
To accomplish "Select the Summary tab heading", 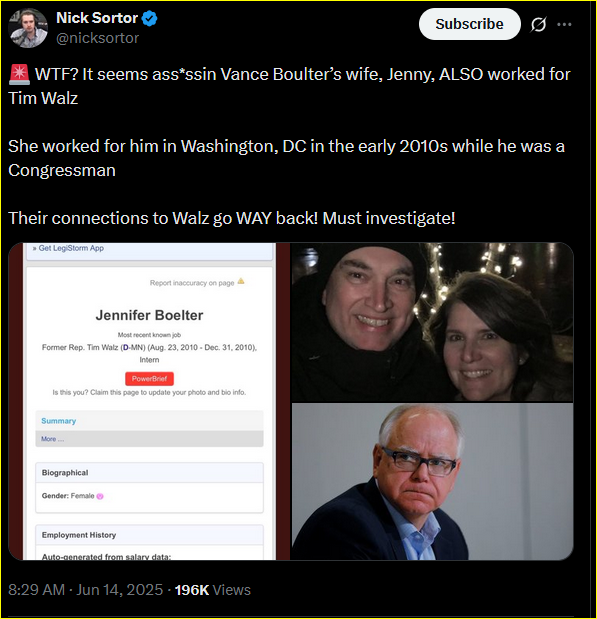I will pos(58,421).
